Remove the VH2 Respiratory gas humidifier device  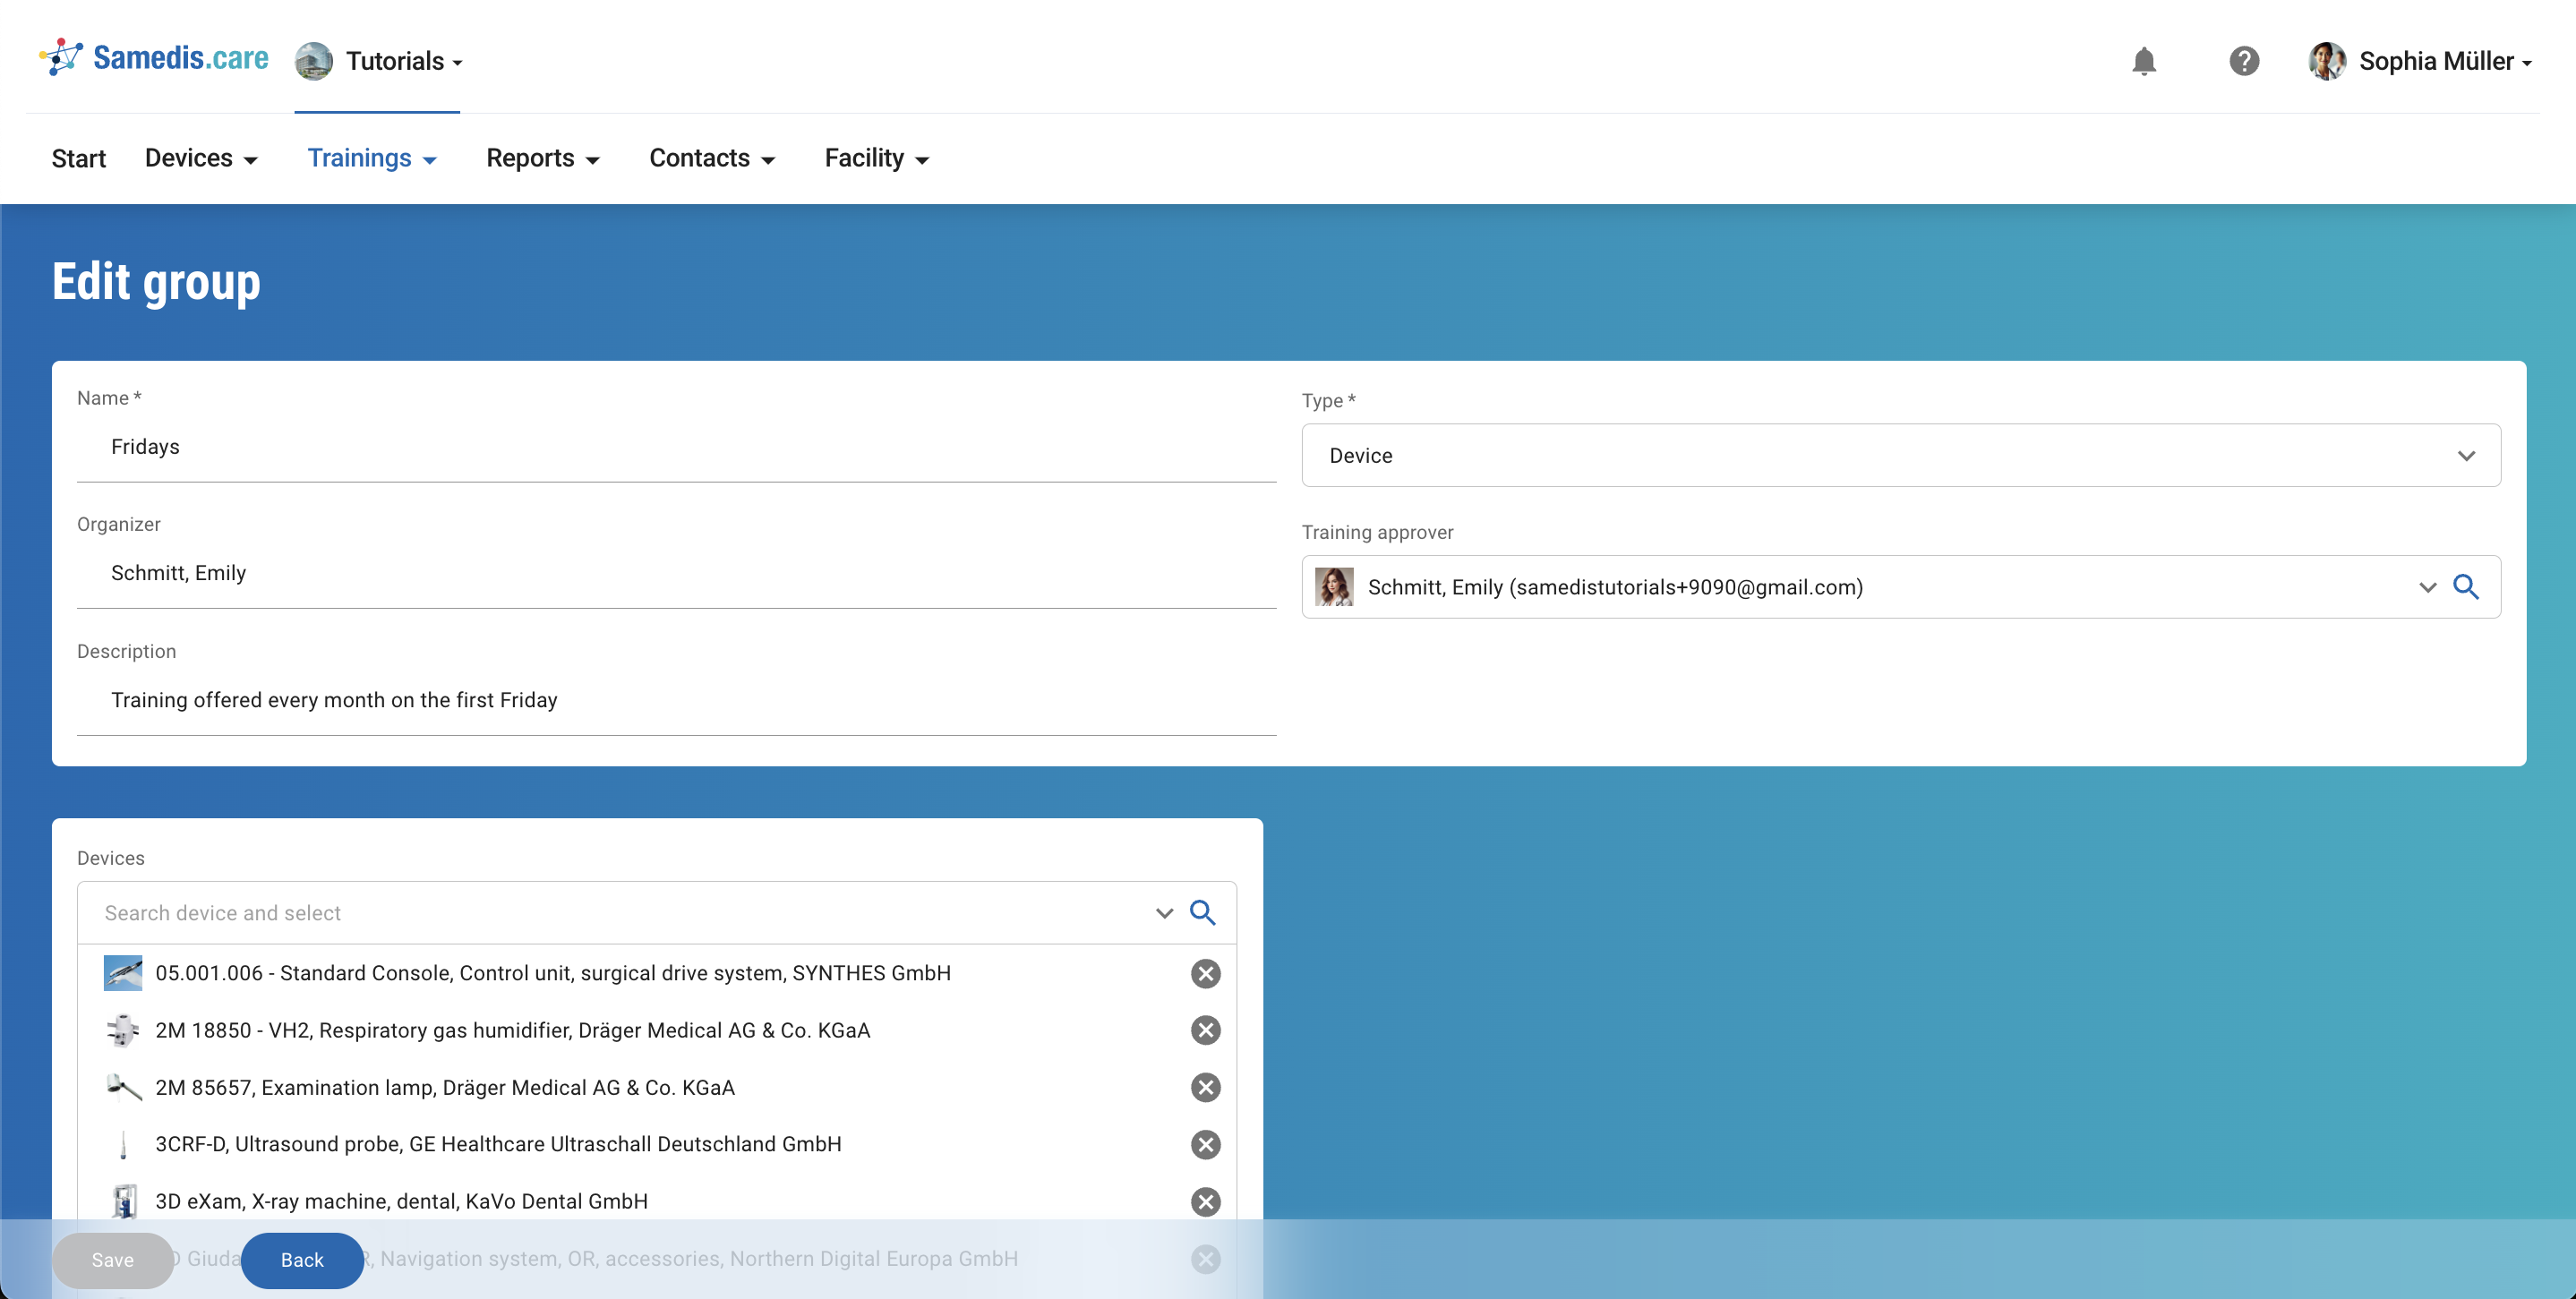pyautogui.click(x=1205, y=1030)
